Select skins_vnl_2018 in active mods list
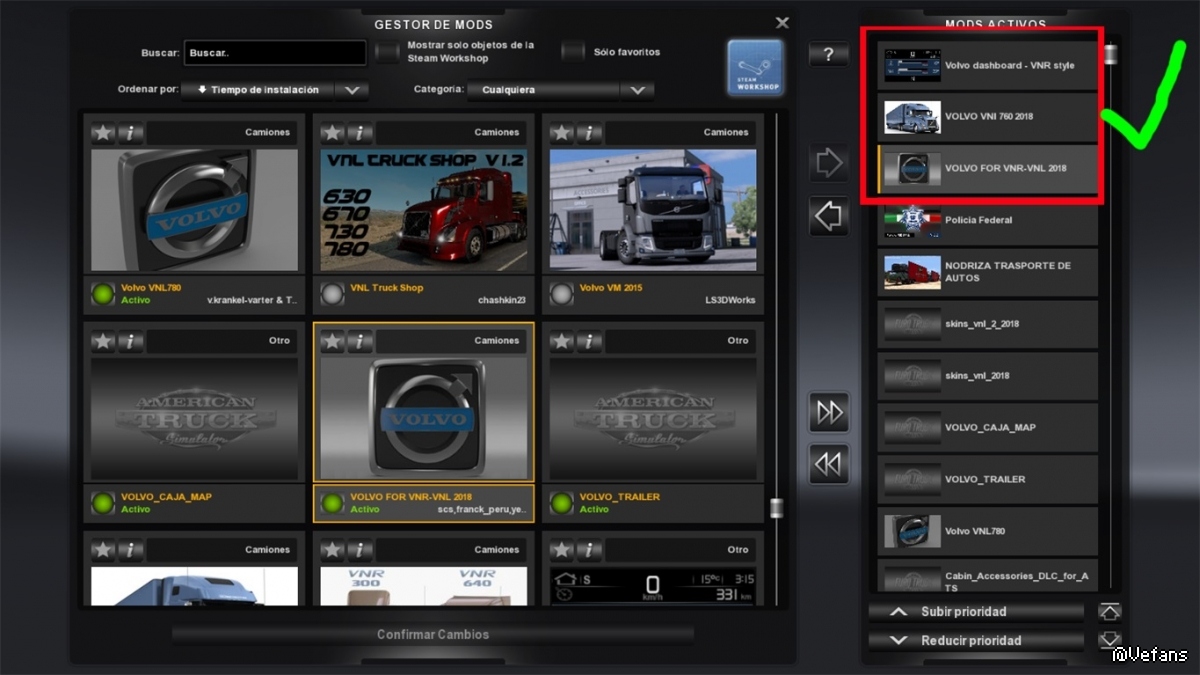1200x675 pixels. [x=988, y=376]
